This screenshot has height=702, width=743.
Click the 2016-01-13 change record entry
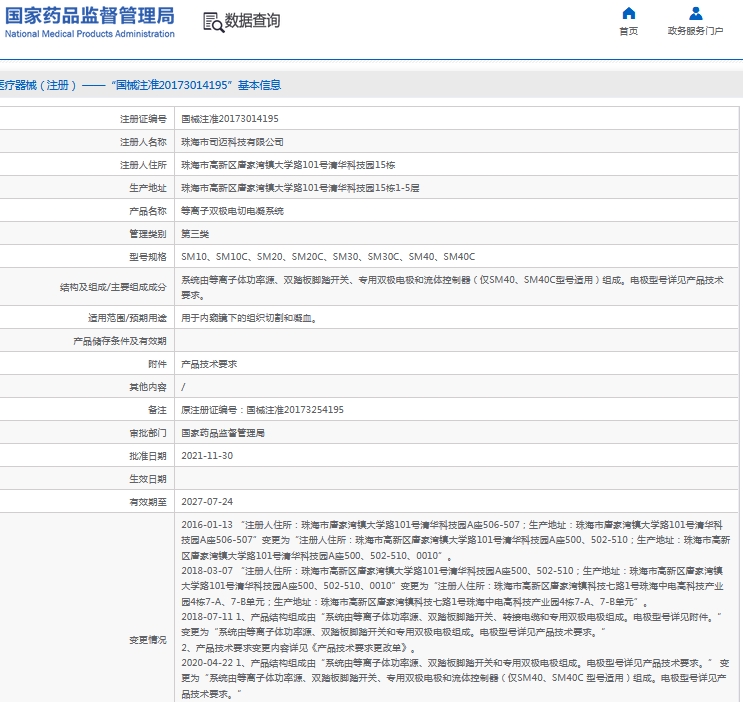click(x=207, y=525)
